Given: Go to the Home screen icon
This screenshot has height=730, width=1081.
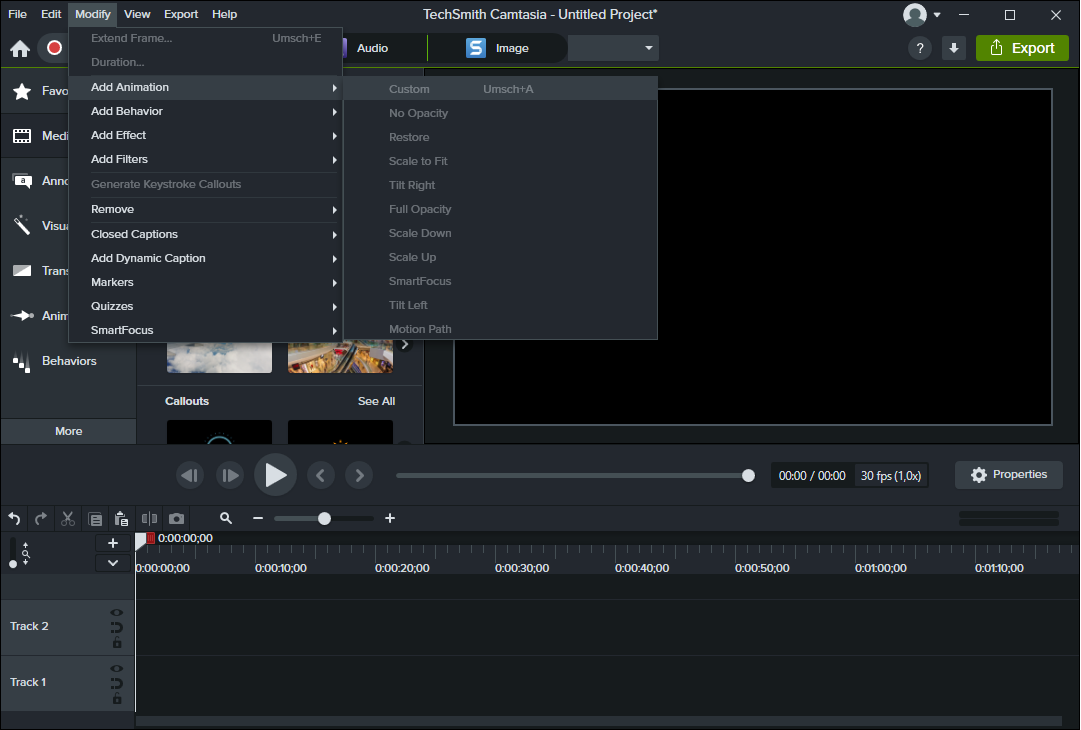Looking at the screenshot, I should pyautogui.click(x=20, y=48).
